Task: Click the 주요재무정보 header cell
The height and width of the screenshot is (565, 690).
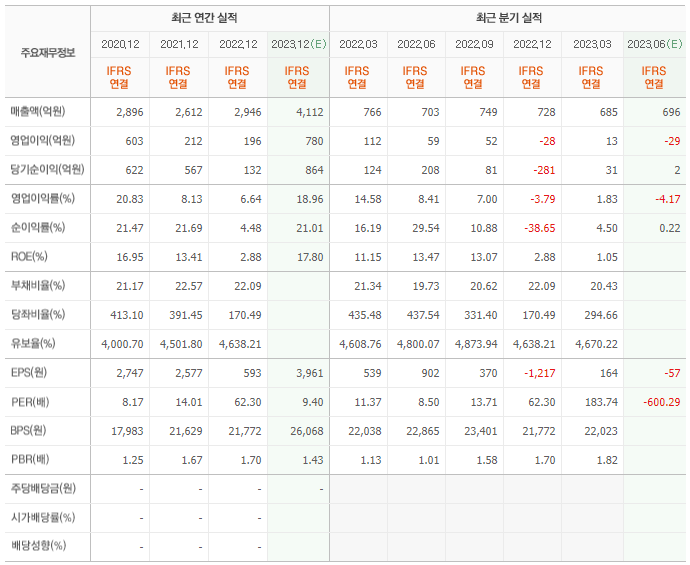Action: tap(48, 53)
